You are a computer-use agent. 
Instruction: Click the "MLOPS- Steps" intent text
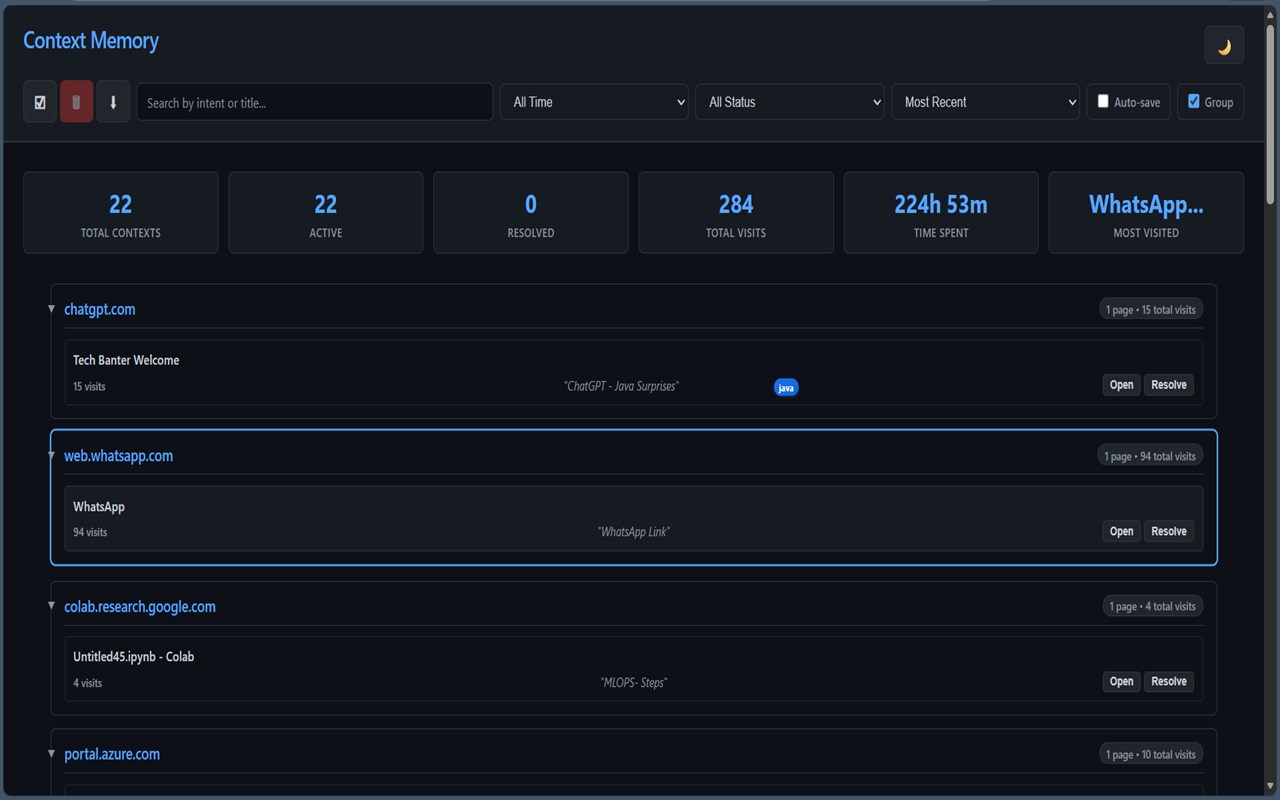coord(634,682)
